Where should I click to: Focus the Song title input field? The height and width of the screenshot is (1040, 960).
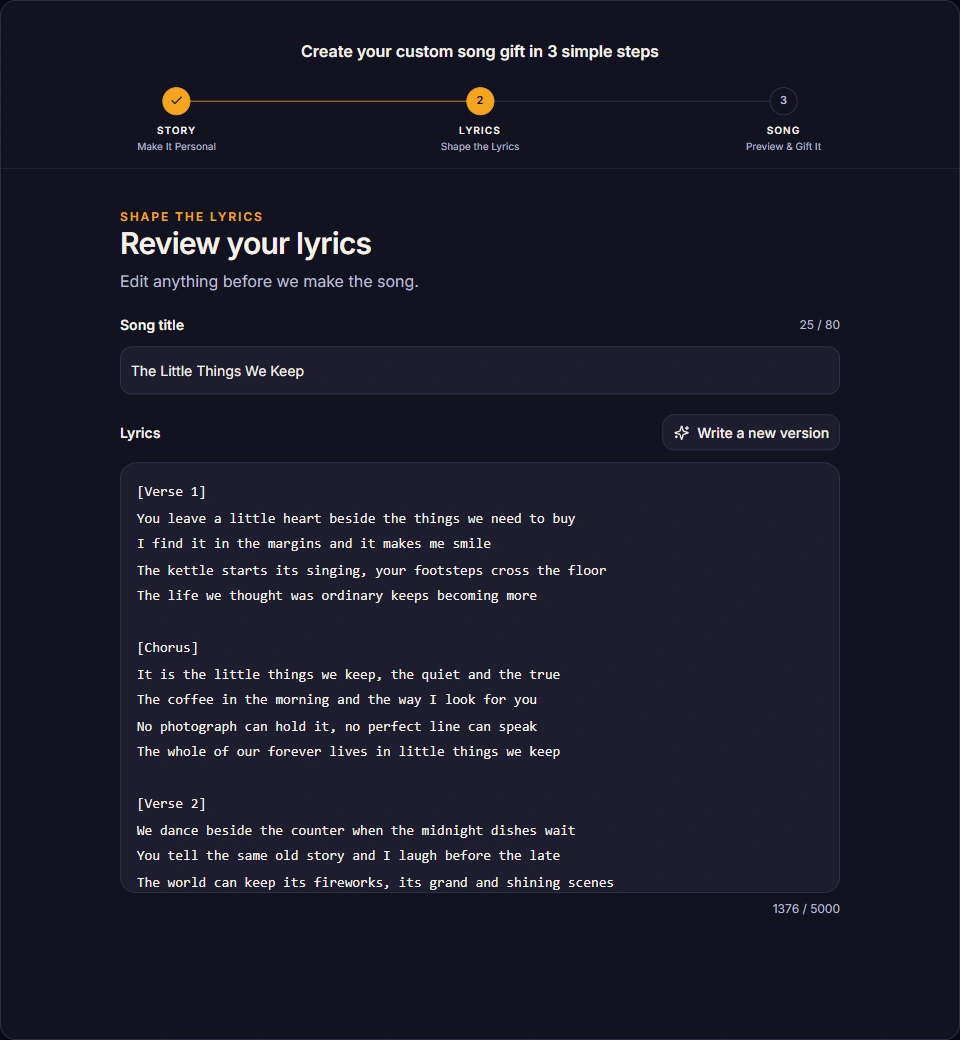click(480, 371)
